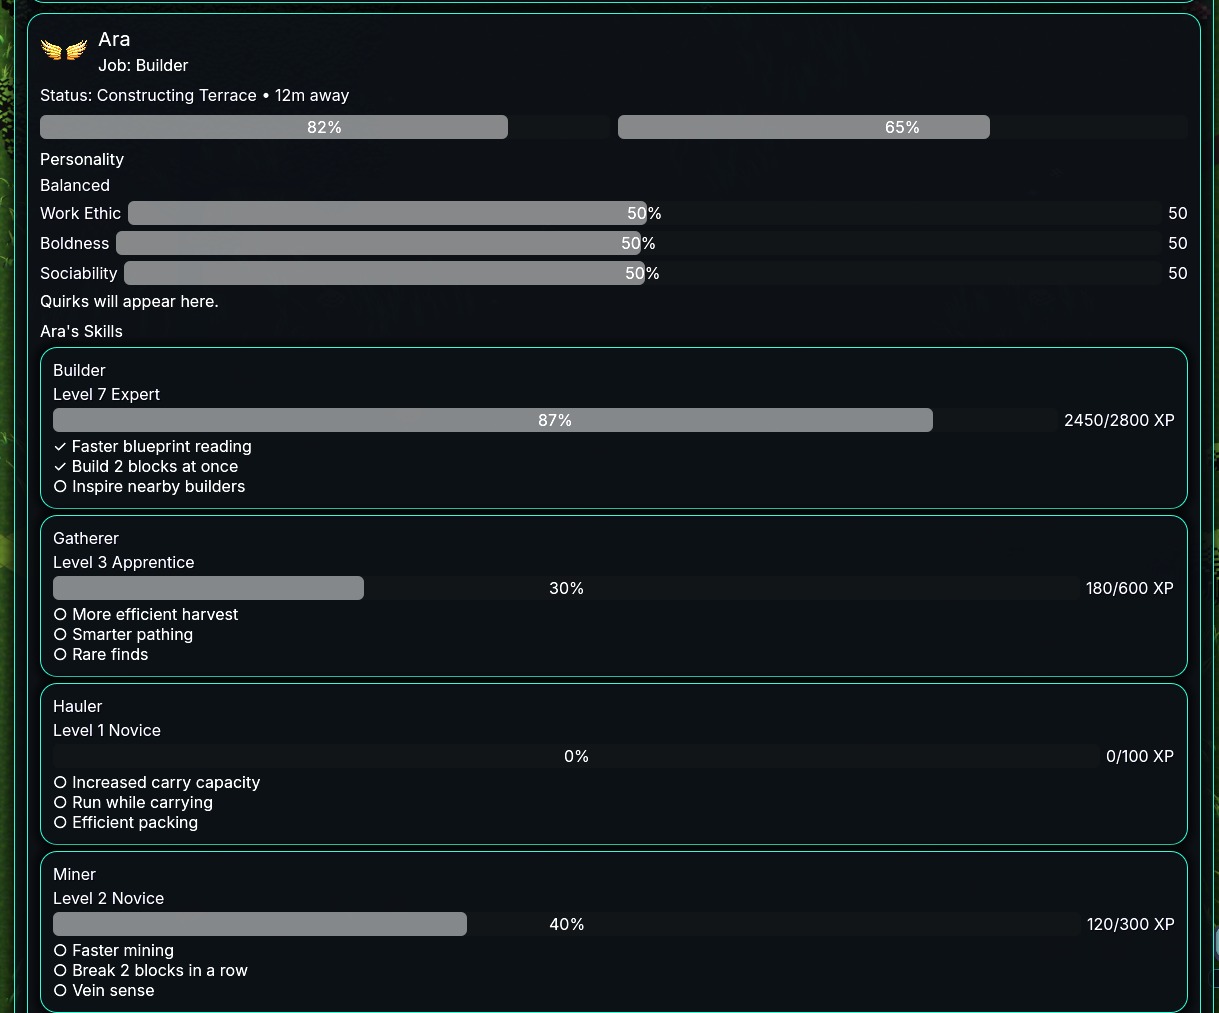Click the Work Ethic 50% slider bar
The image size is (1219, 1013).
coord(645,214)
